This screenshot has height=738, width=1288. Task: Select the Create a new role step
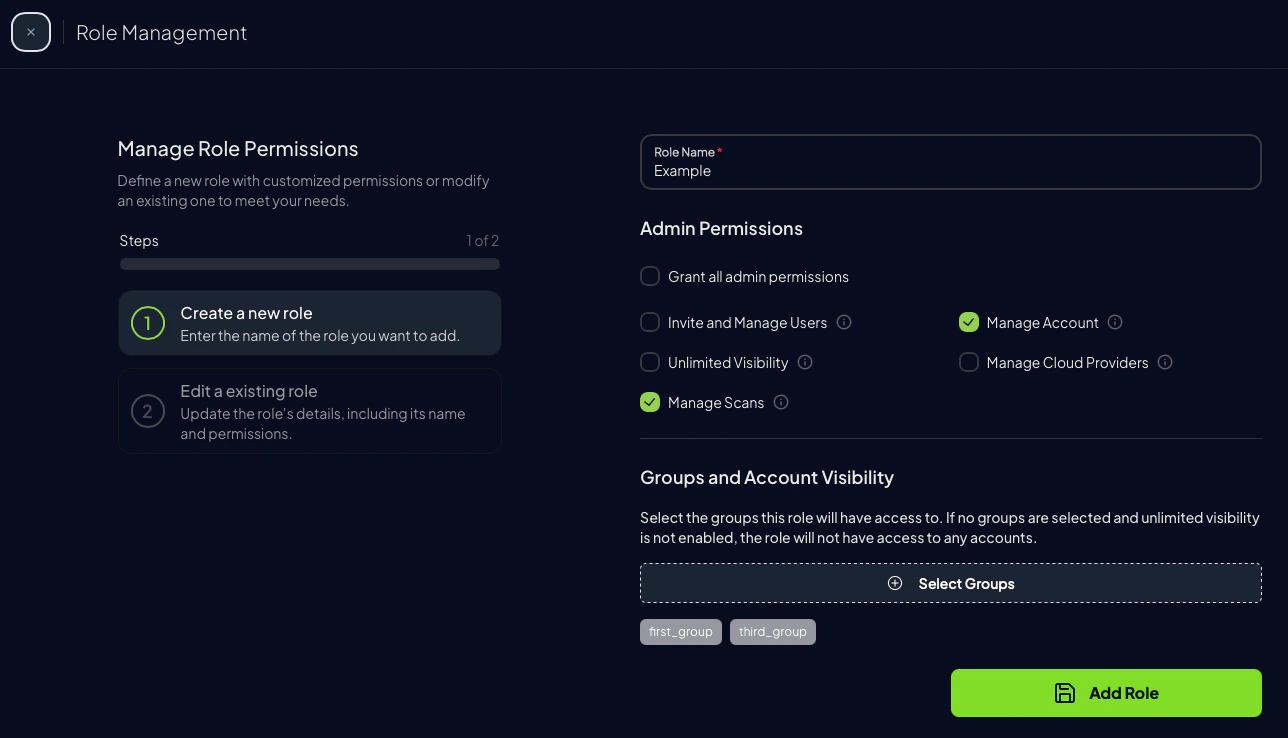pos(309,324)
